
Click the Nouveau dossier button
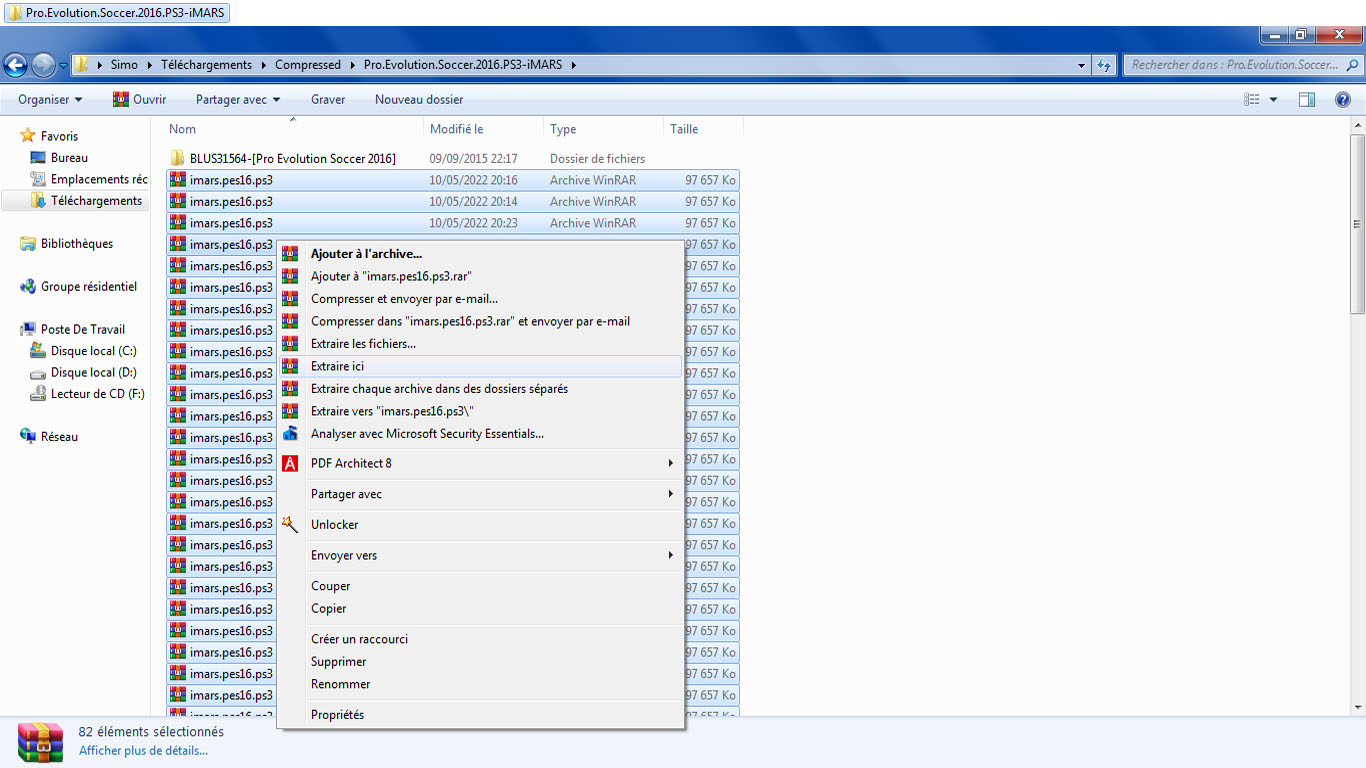[x=418, y=100]
